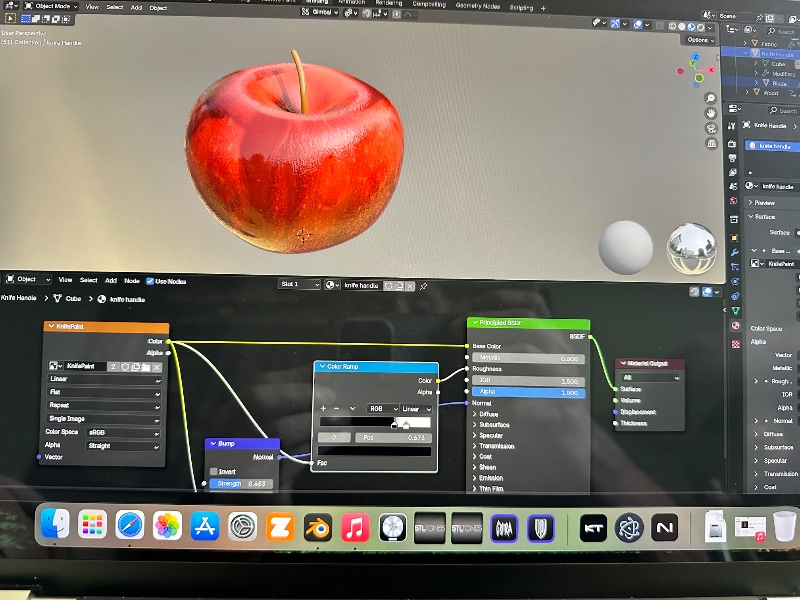Open the Slot 1 dropdown
This screenshot has height=600, width=800.
(x=299, y=285)
